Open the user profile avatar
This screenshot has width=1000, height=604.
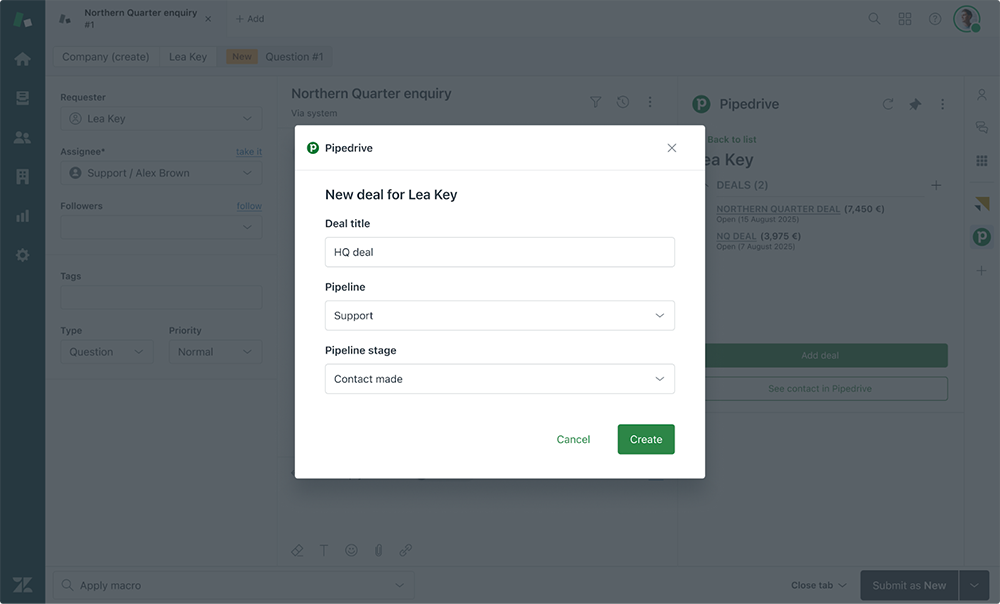pos(967,19)
